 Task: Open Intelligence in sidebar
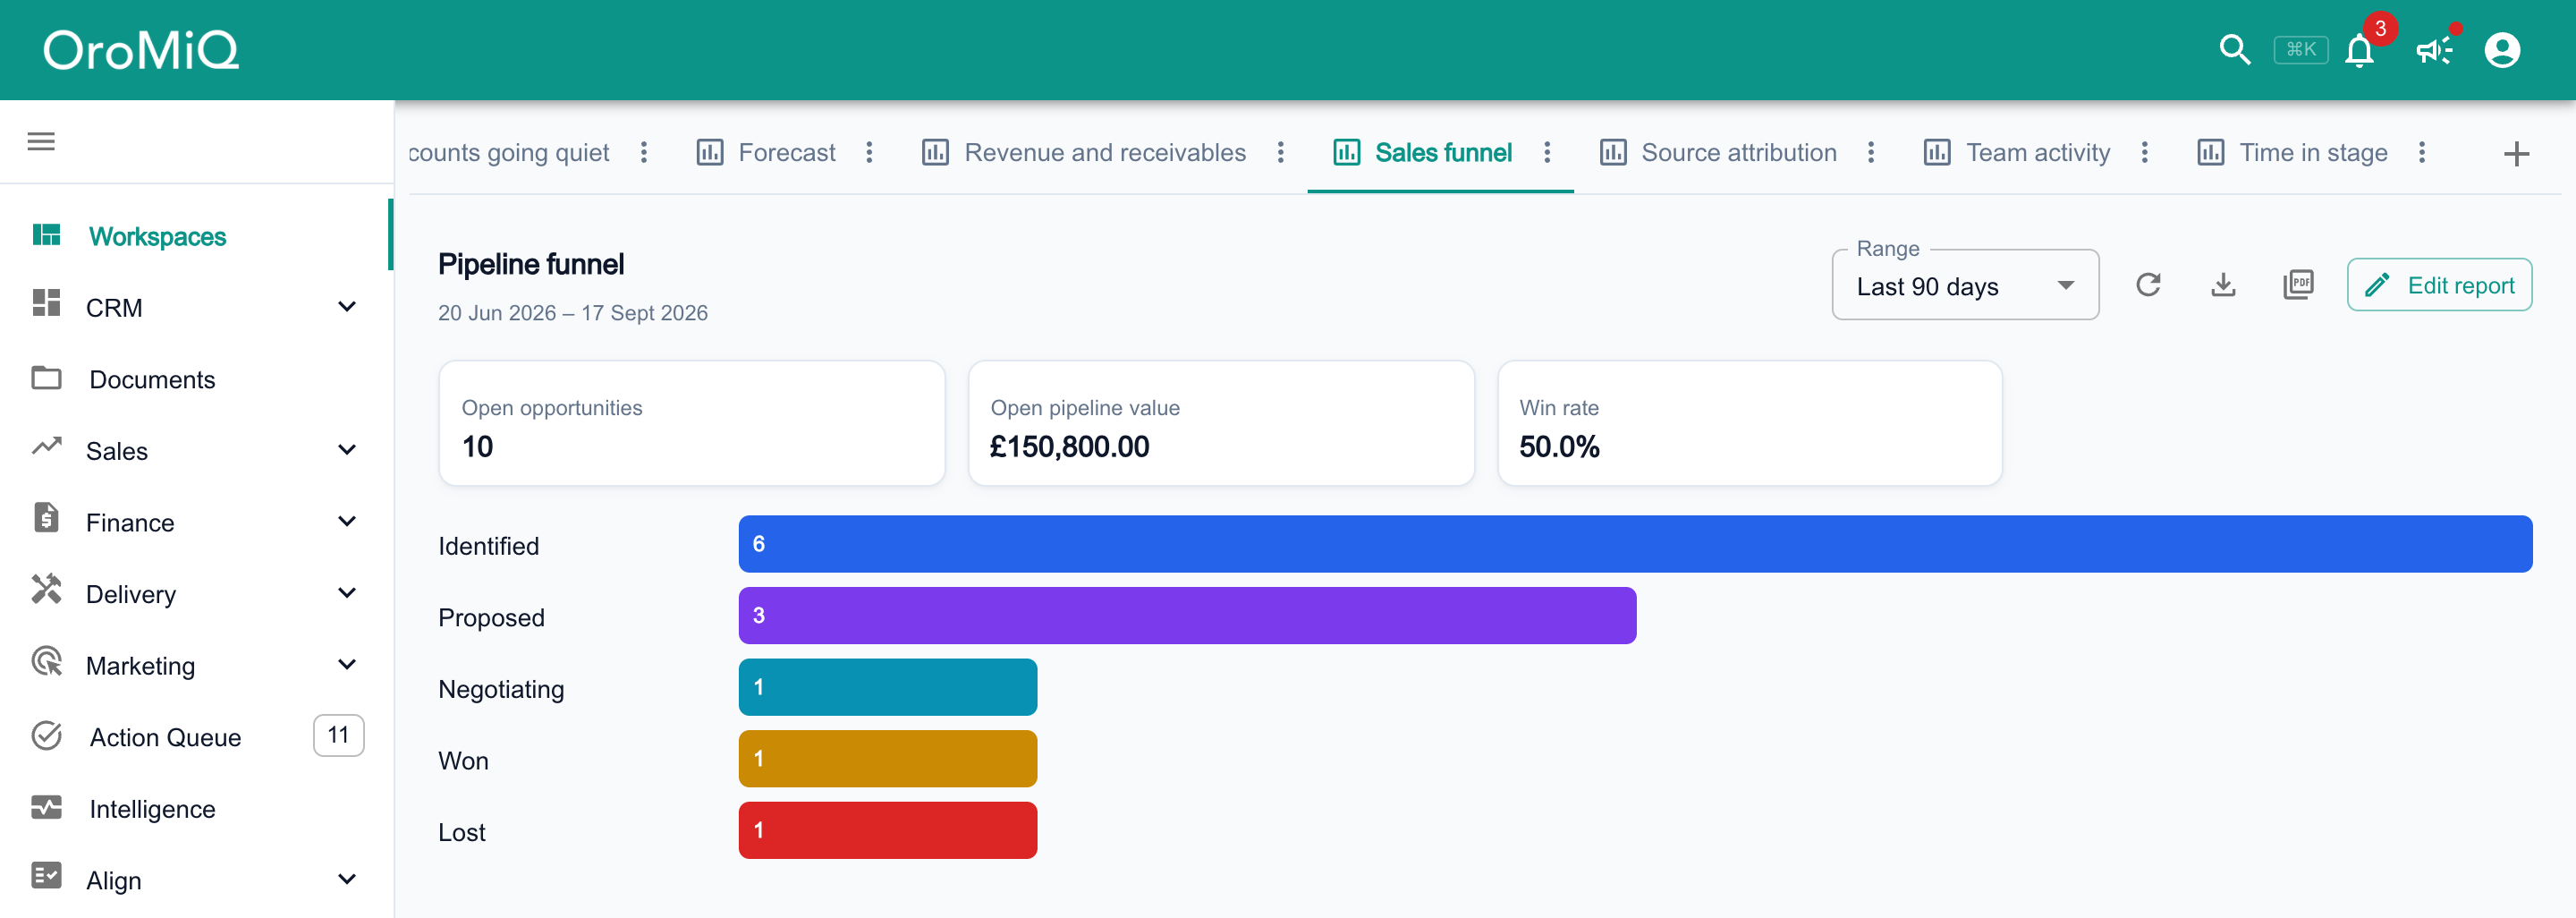(195, 808)
